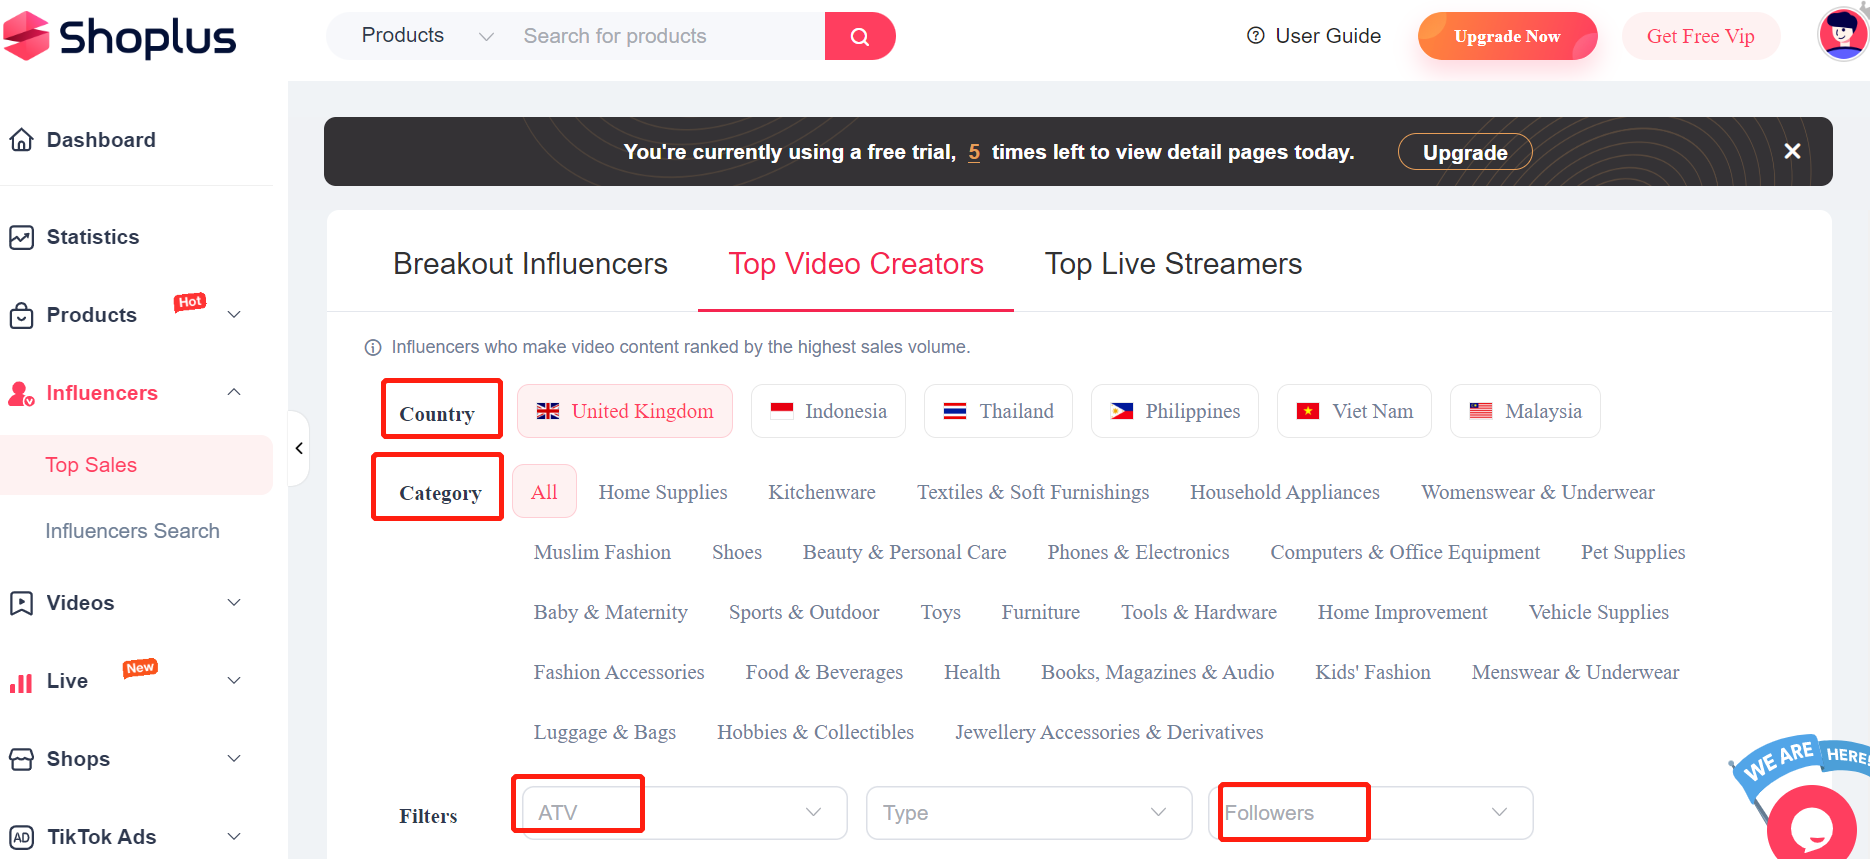The image size is (1870, 859).
Task: Select the Beauty & Personal Care category
Action: pos(904,552)
